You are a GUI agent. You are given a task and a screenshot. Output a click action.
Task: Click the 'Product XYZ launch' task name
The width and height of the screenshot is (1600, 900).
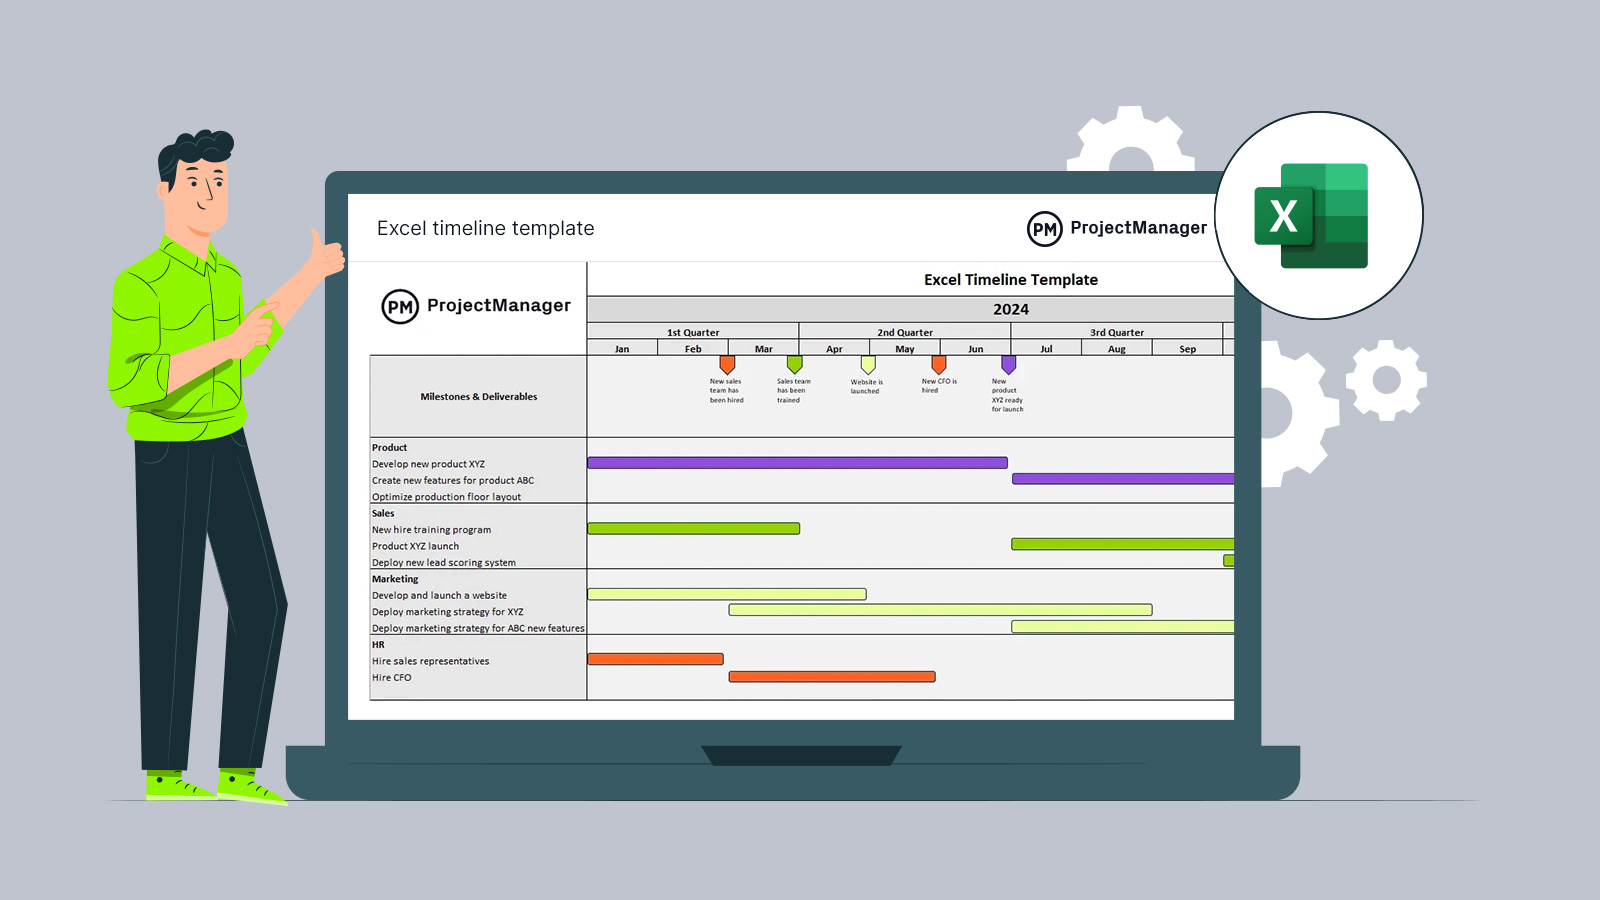pyautogui.click(x=415, y=546)
